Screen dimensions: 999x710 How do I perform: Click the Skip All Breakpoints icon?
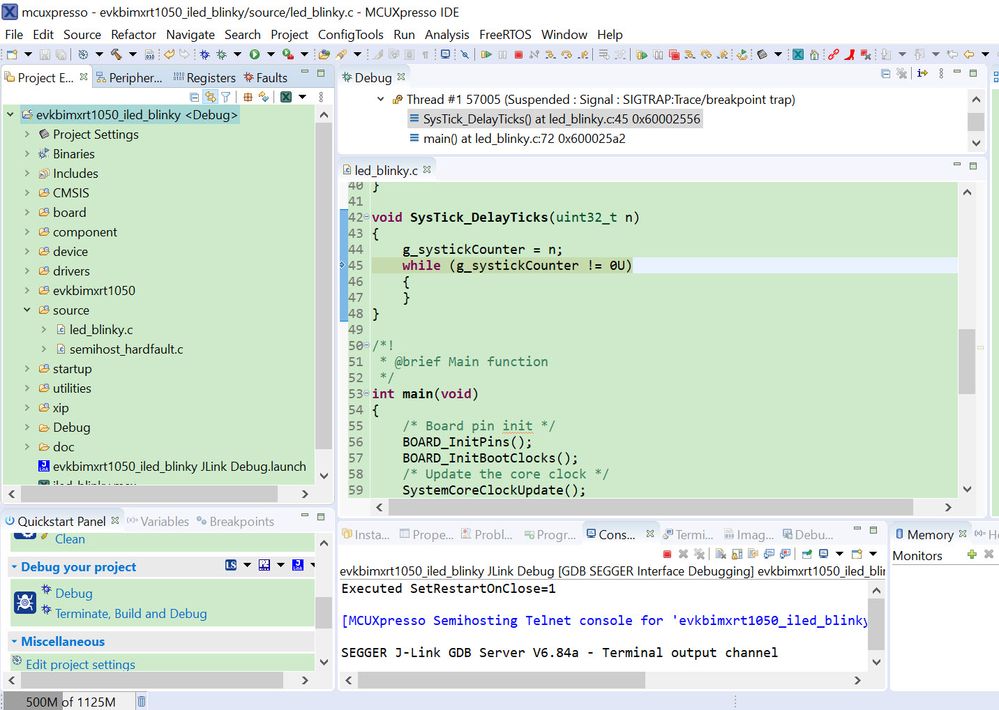pyautogui.click(x=465, y=54)
